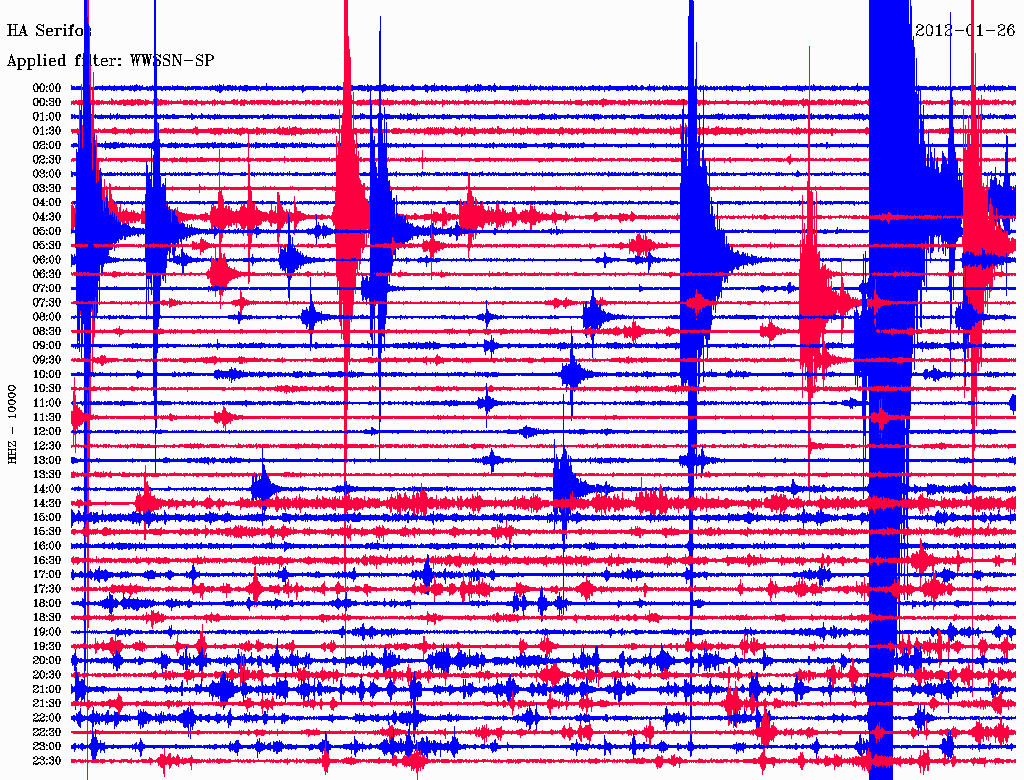Viewport: 1024px width, 780px height.
Task: Click the 14:00 time label
Action: pyautogui.click(x=47, y=489)
